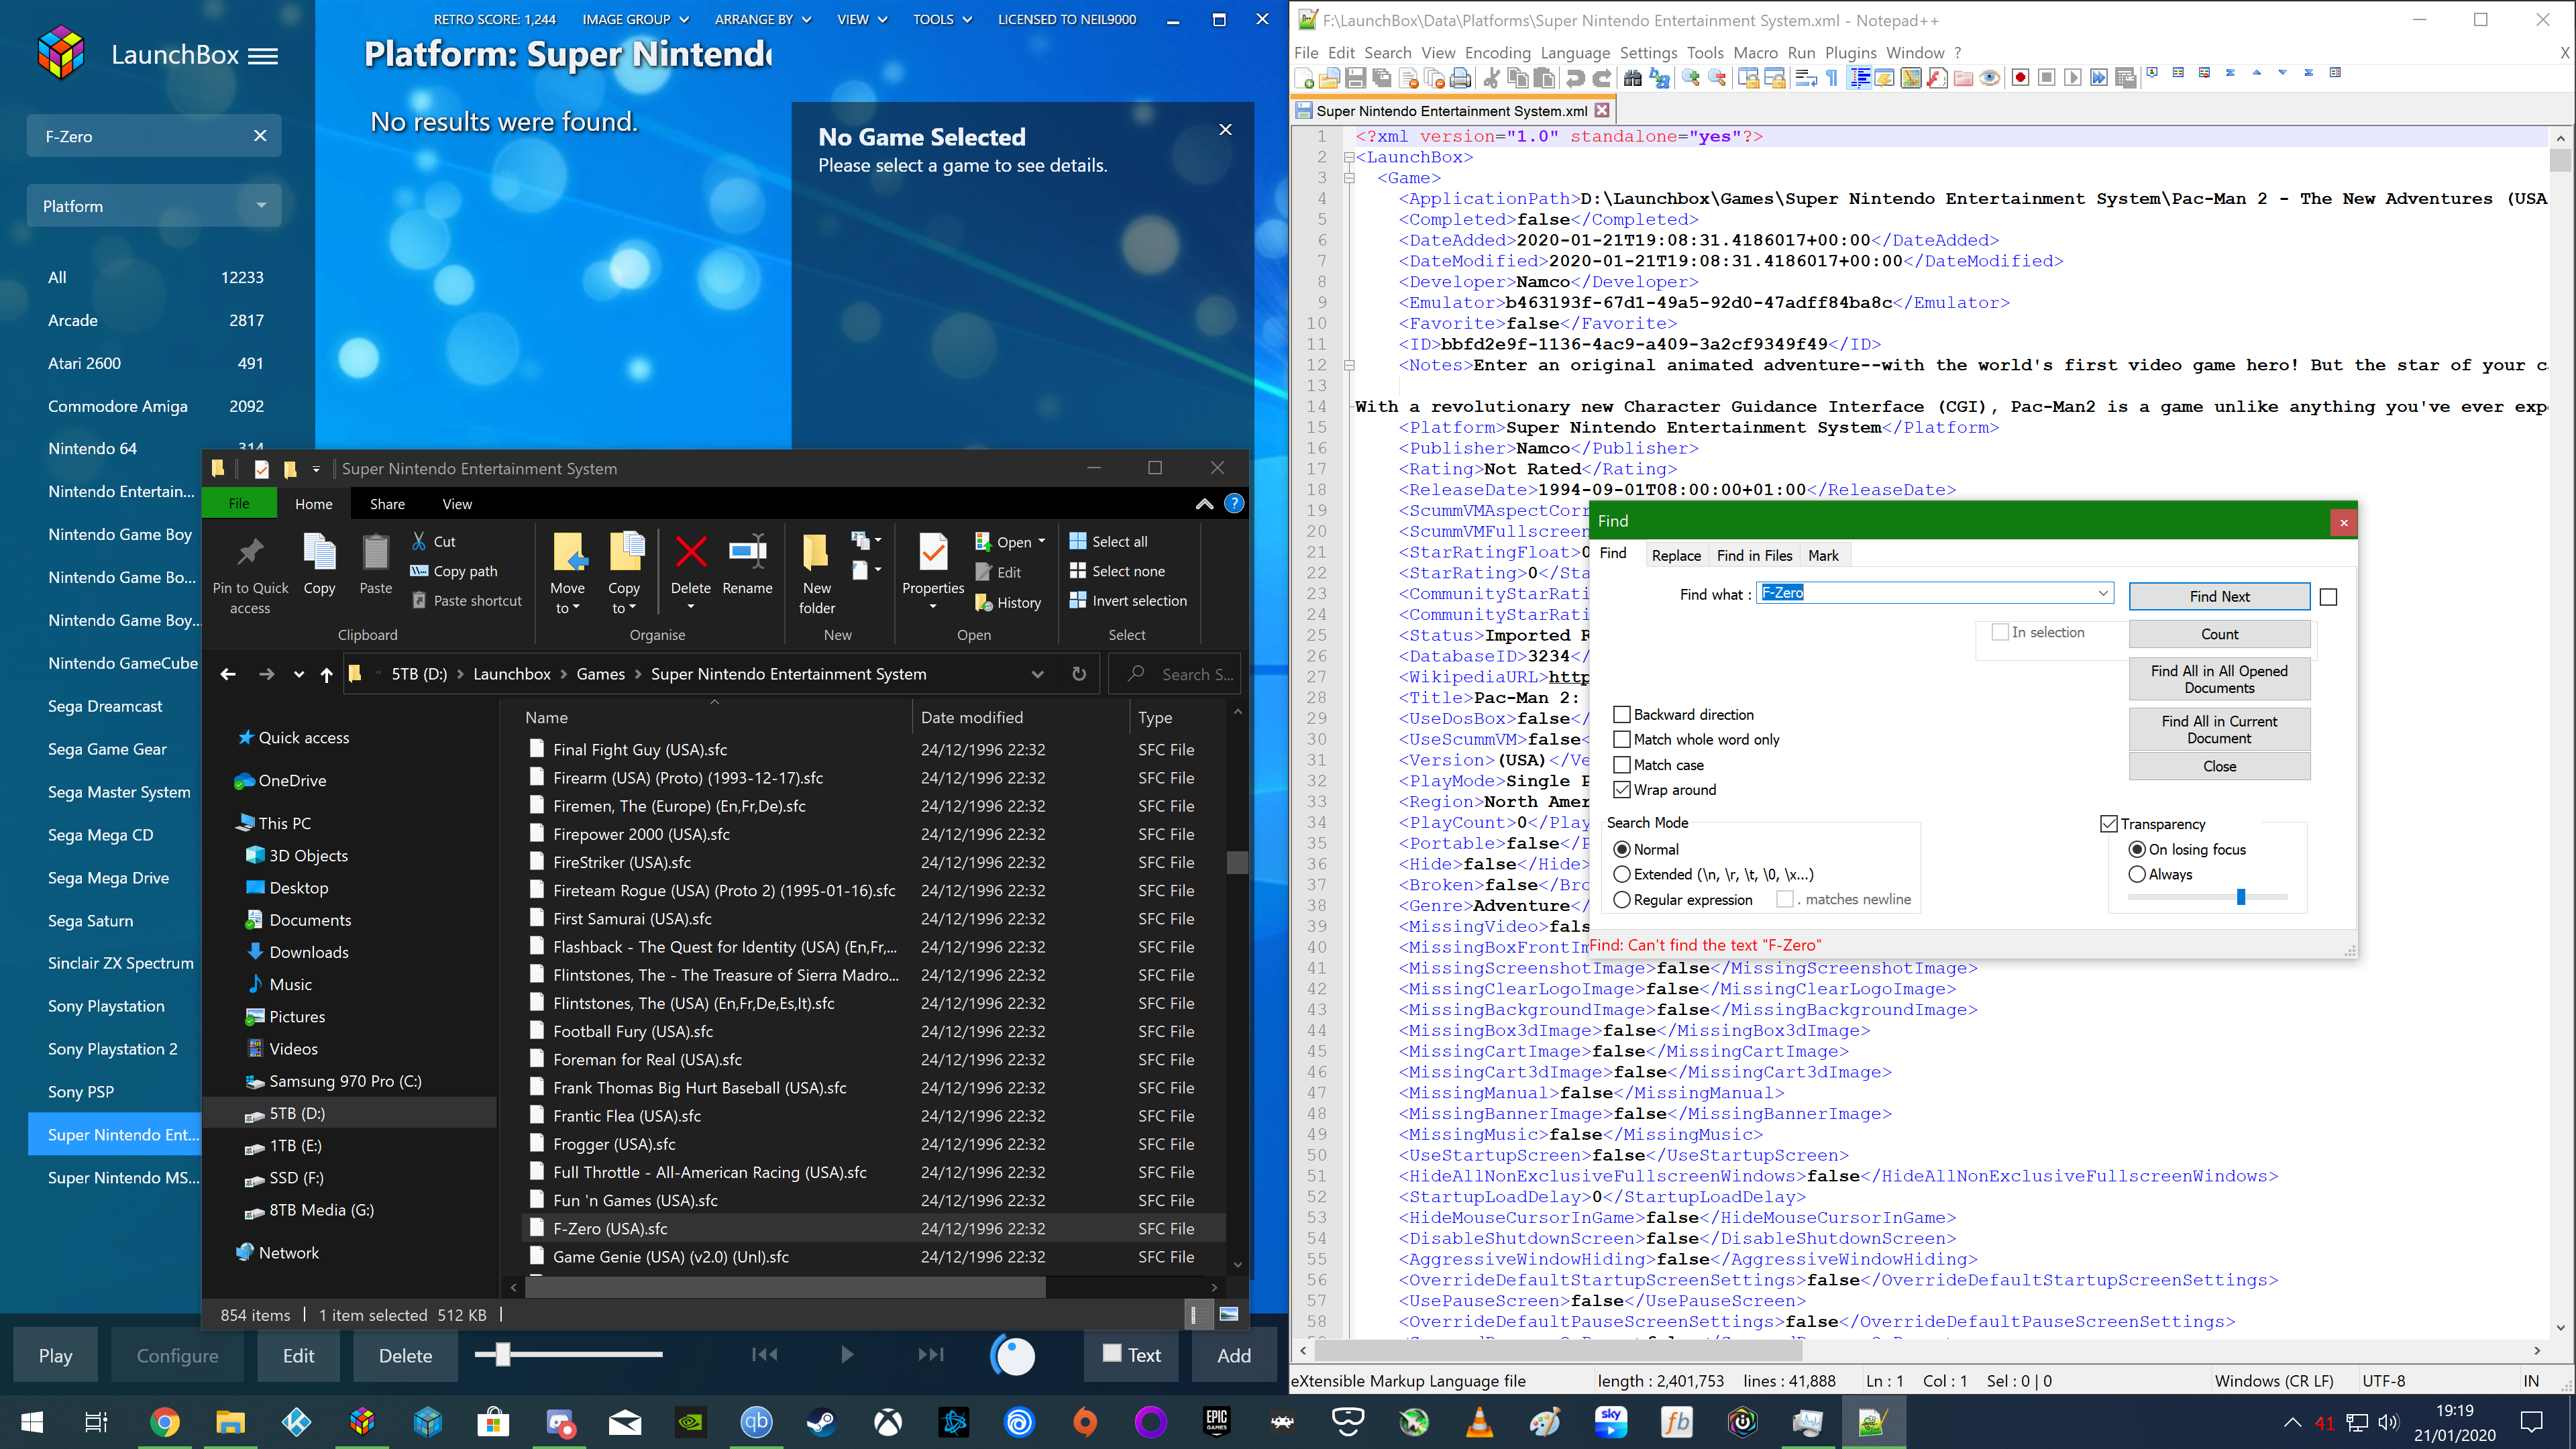Click Find All in Current Document
Screen dimensions: 2576x1449
tap(2219, 730)
